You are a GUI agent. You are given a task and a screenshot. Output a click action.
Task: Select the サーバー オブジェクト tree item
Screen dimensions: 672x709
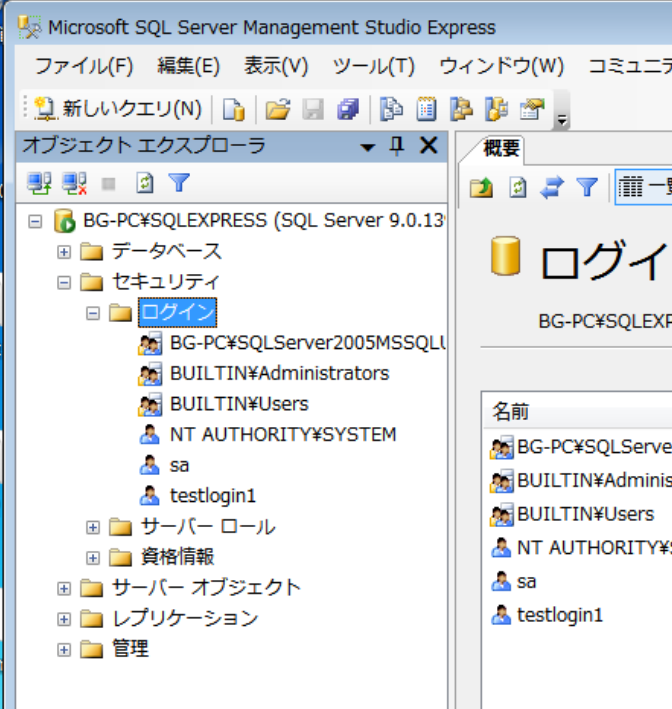click(x=206, y=588)
